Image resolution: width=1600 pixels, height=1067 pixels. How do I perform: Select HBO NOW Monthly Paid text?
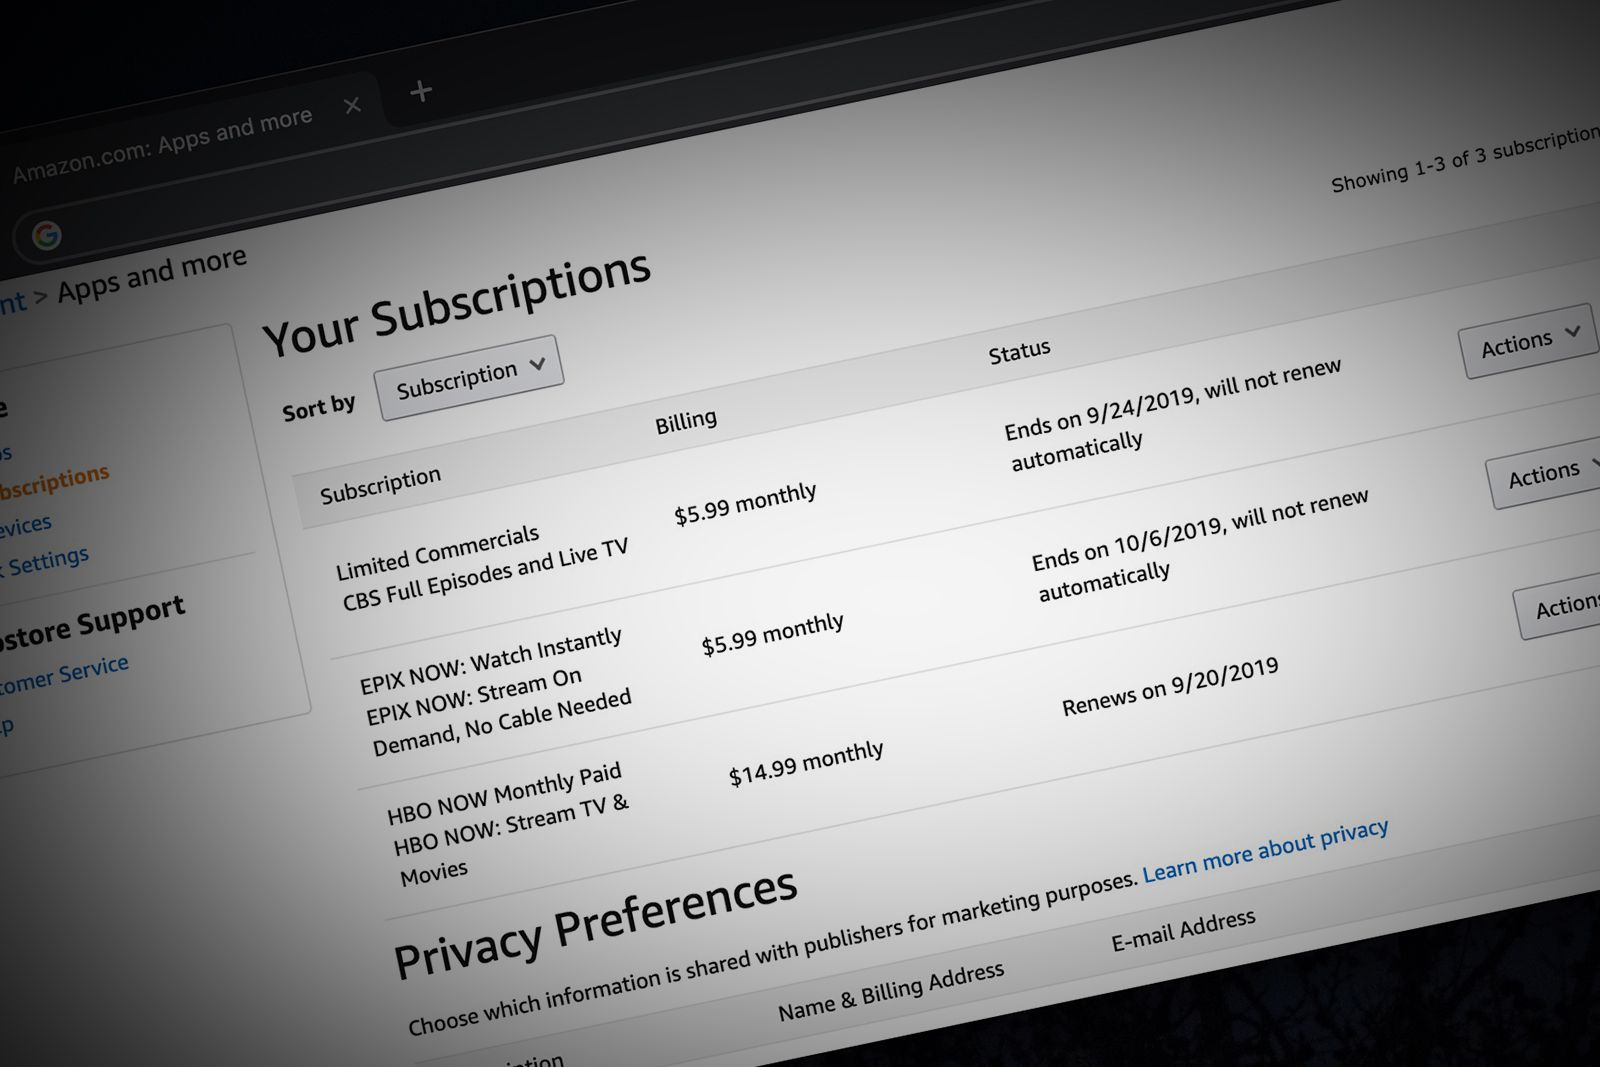click(x=504, y=796)
